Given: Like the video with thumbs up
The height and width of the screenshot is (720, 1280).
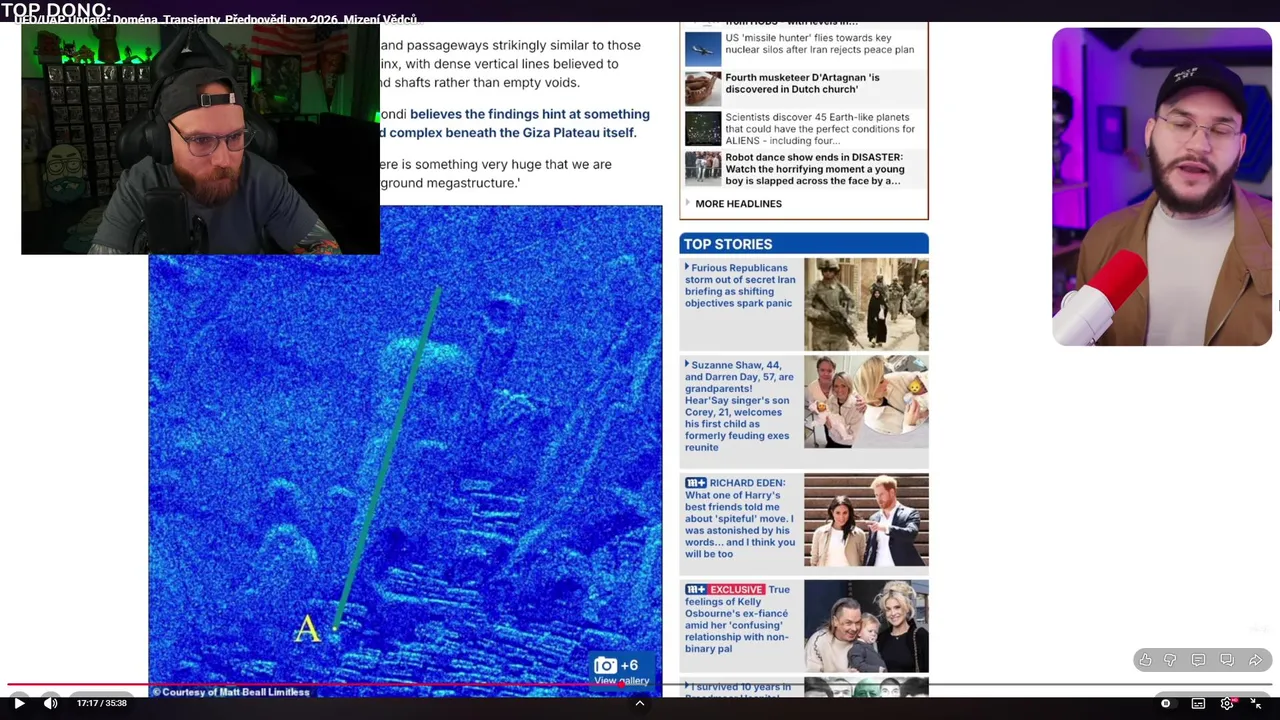Looking at the screenshot, I should click(x=1145, y=660).
